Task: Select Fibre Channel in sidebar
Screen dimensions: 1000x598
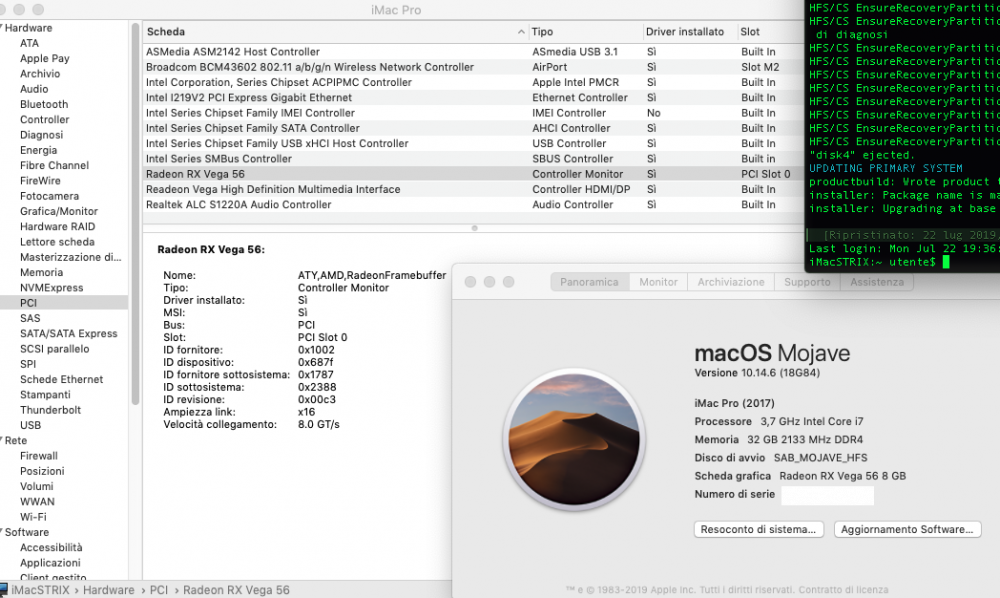Action: click(54, 166)
